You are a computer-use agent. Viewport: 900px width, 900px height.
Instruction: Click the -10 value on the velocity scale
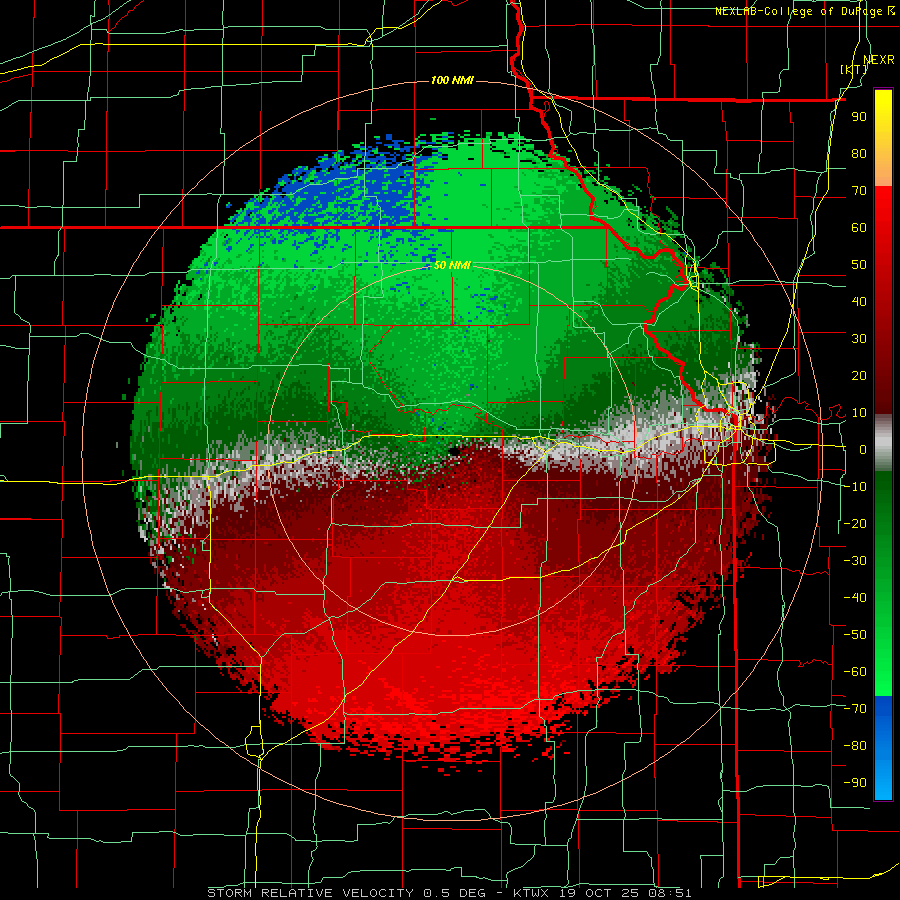tap(855, 487)
